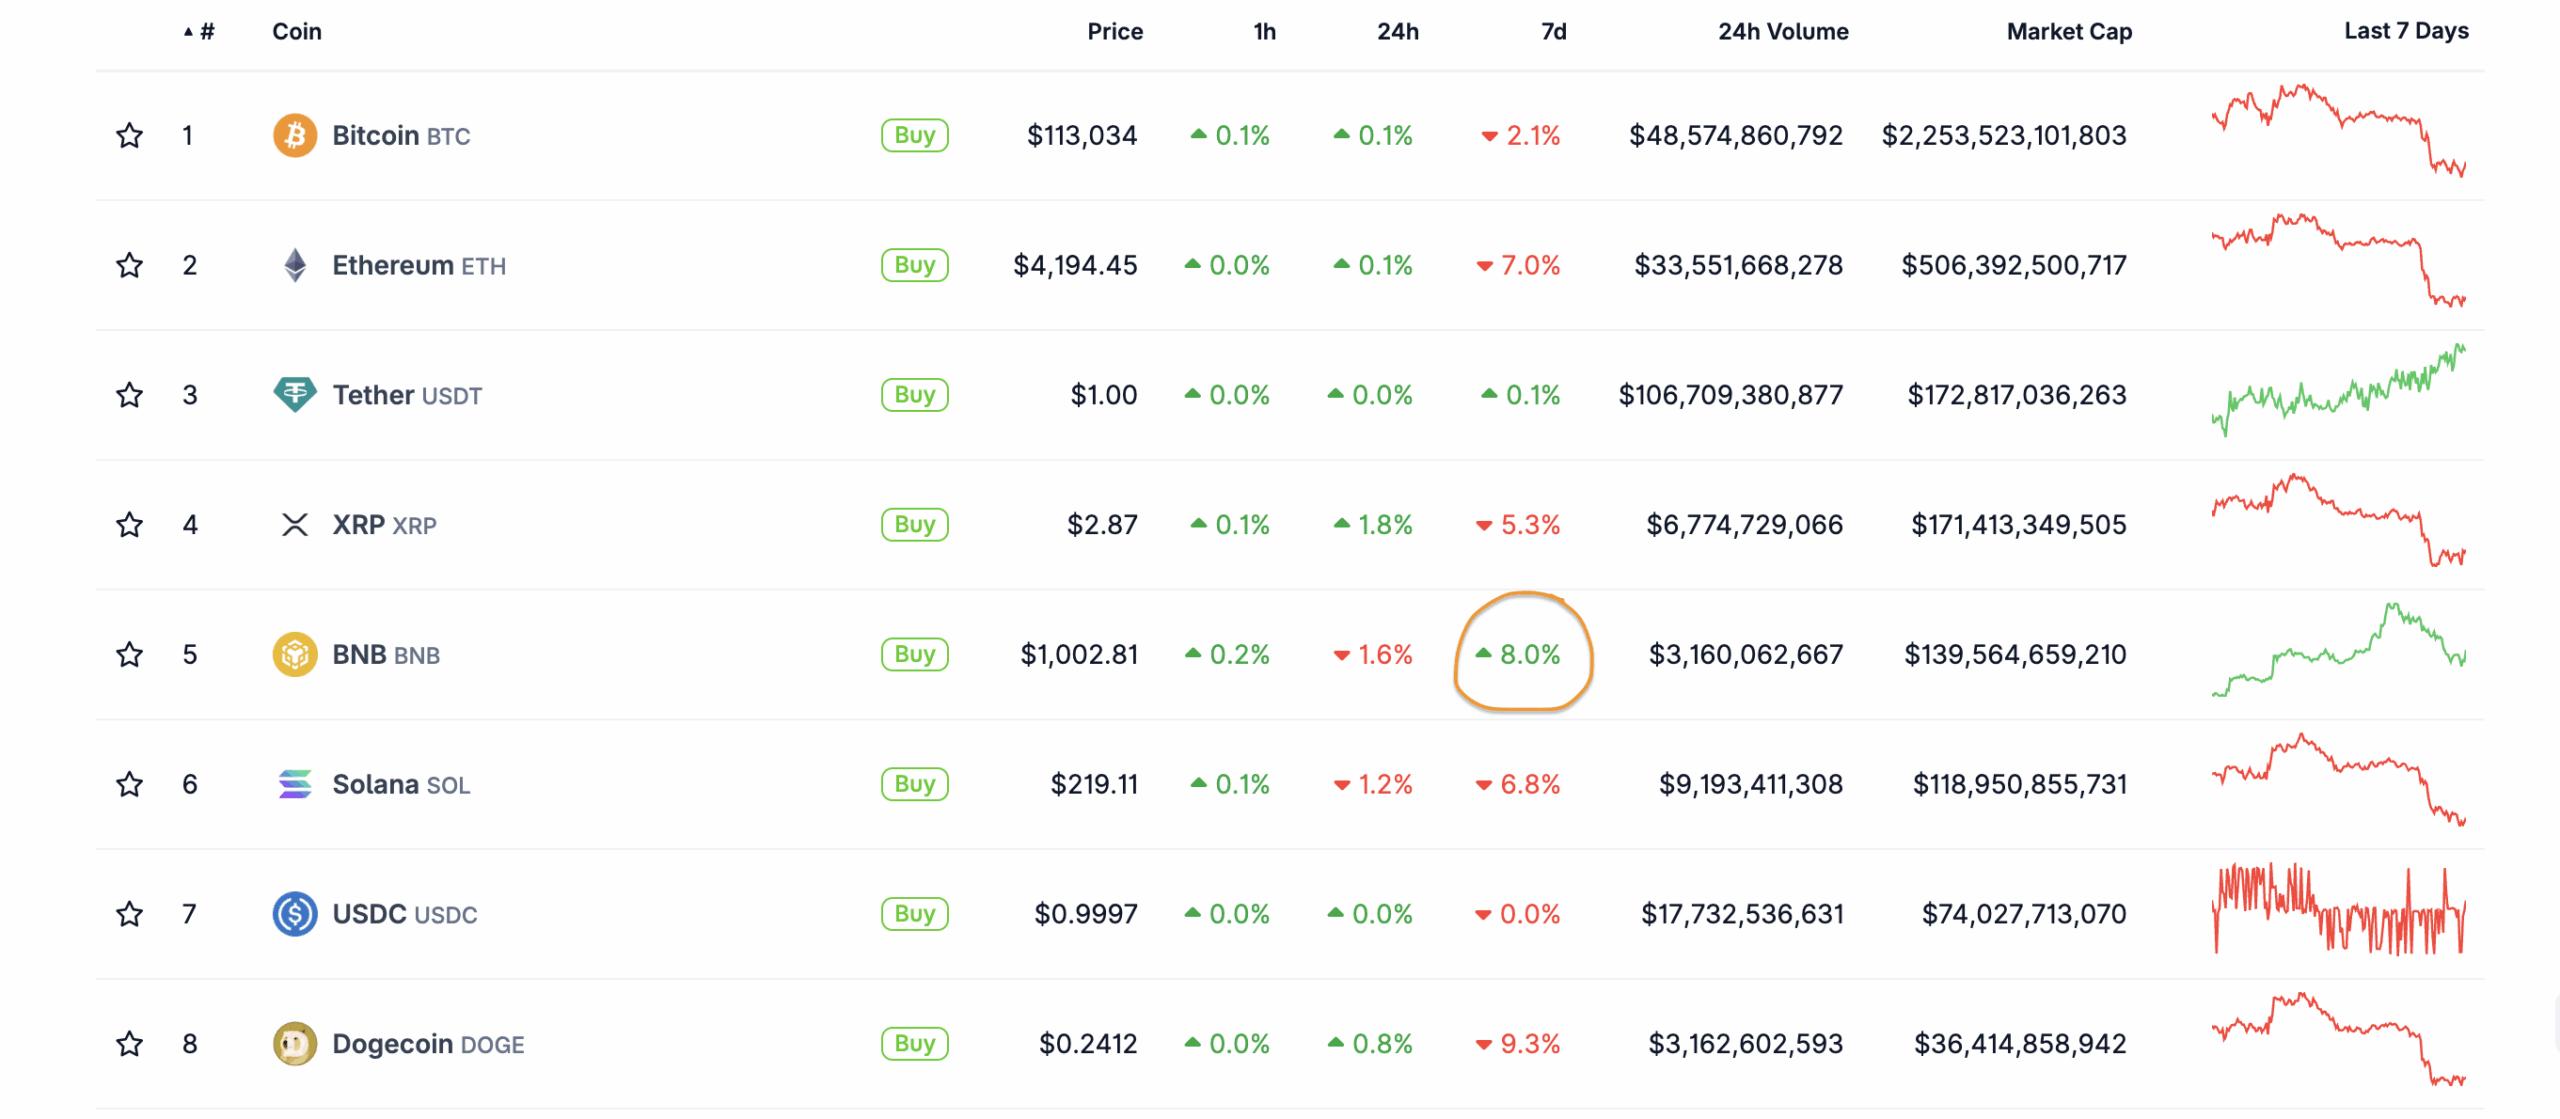The width and height of the screenshot is (2560, 1119).
Task: Sort by the Price column header
Action: (x=1115, y=32)
